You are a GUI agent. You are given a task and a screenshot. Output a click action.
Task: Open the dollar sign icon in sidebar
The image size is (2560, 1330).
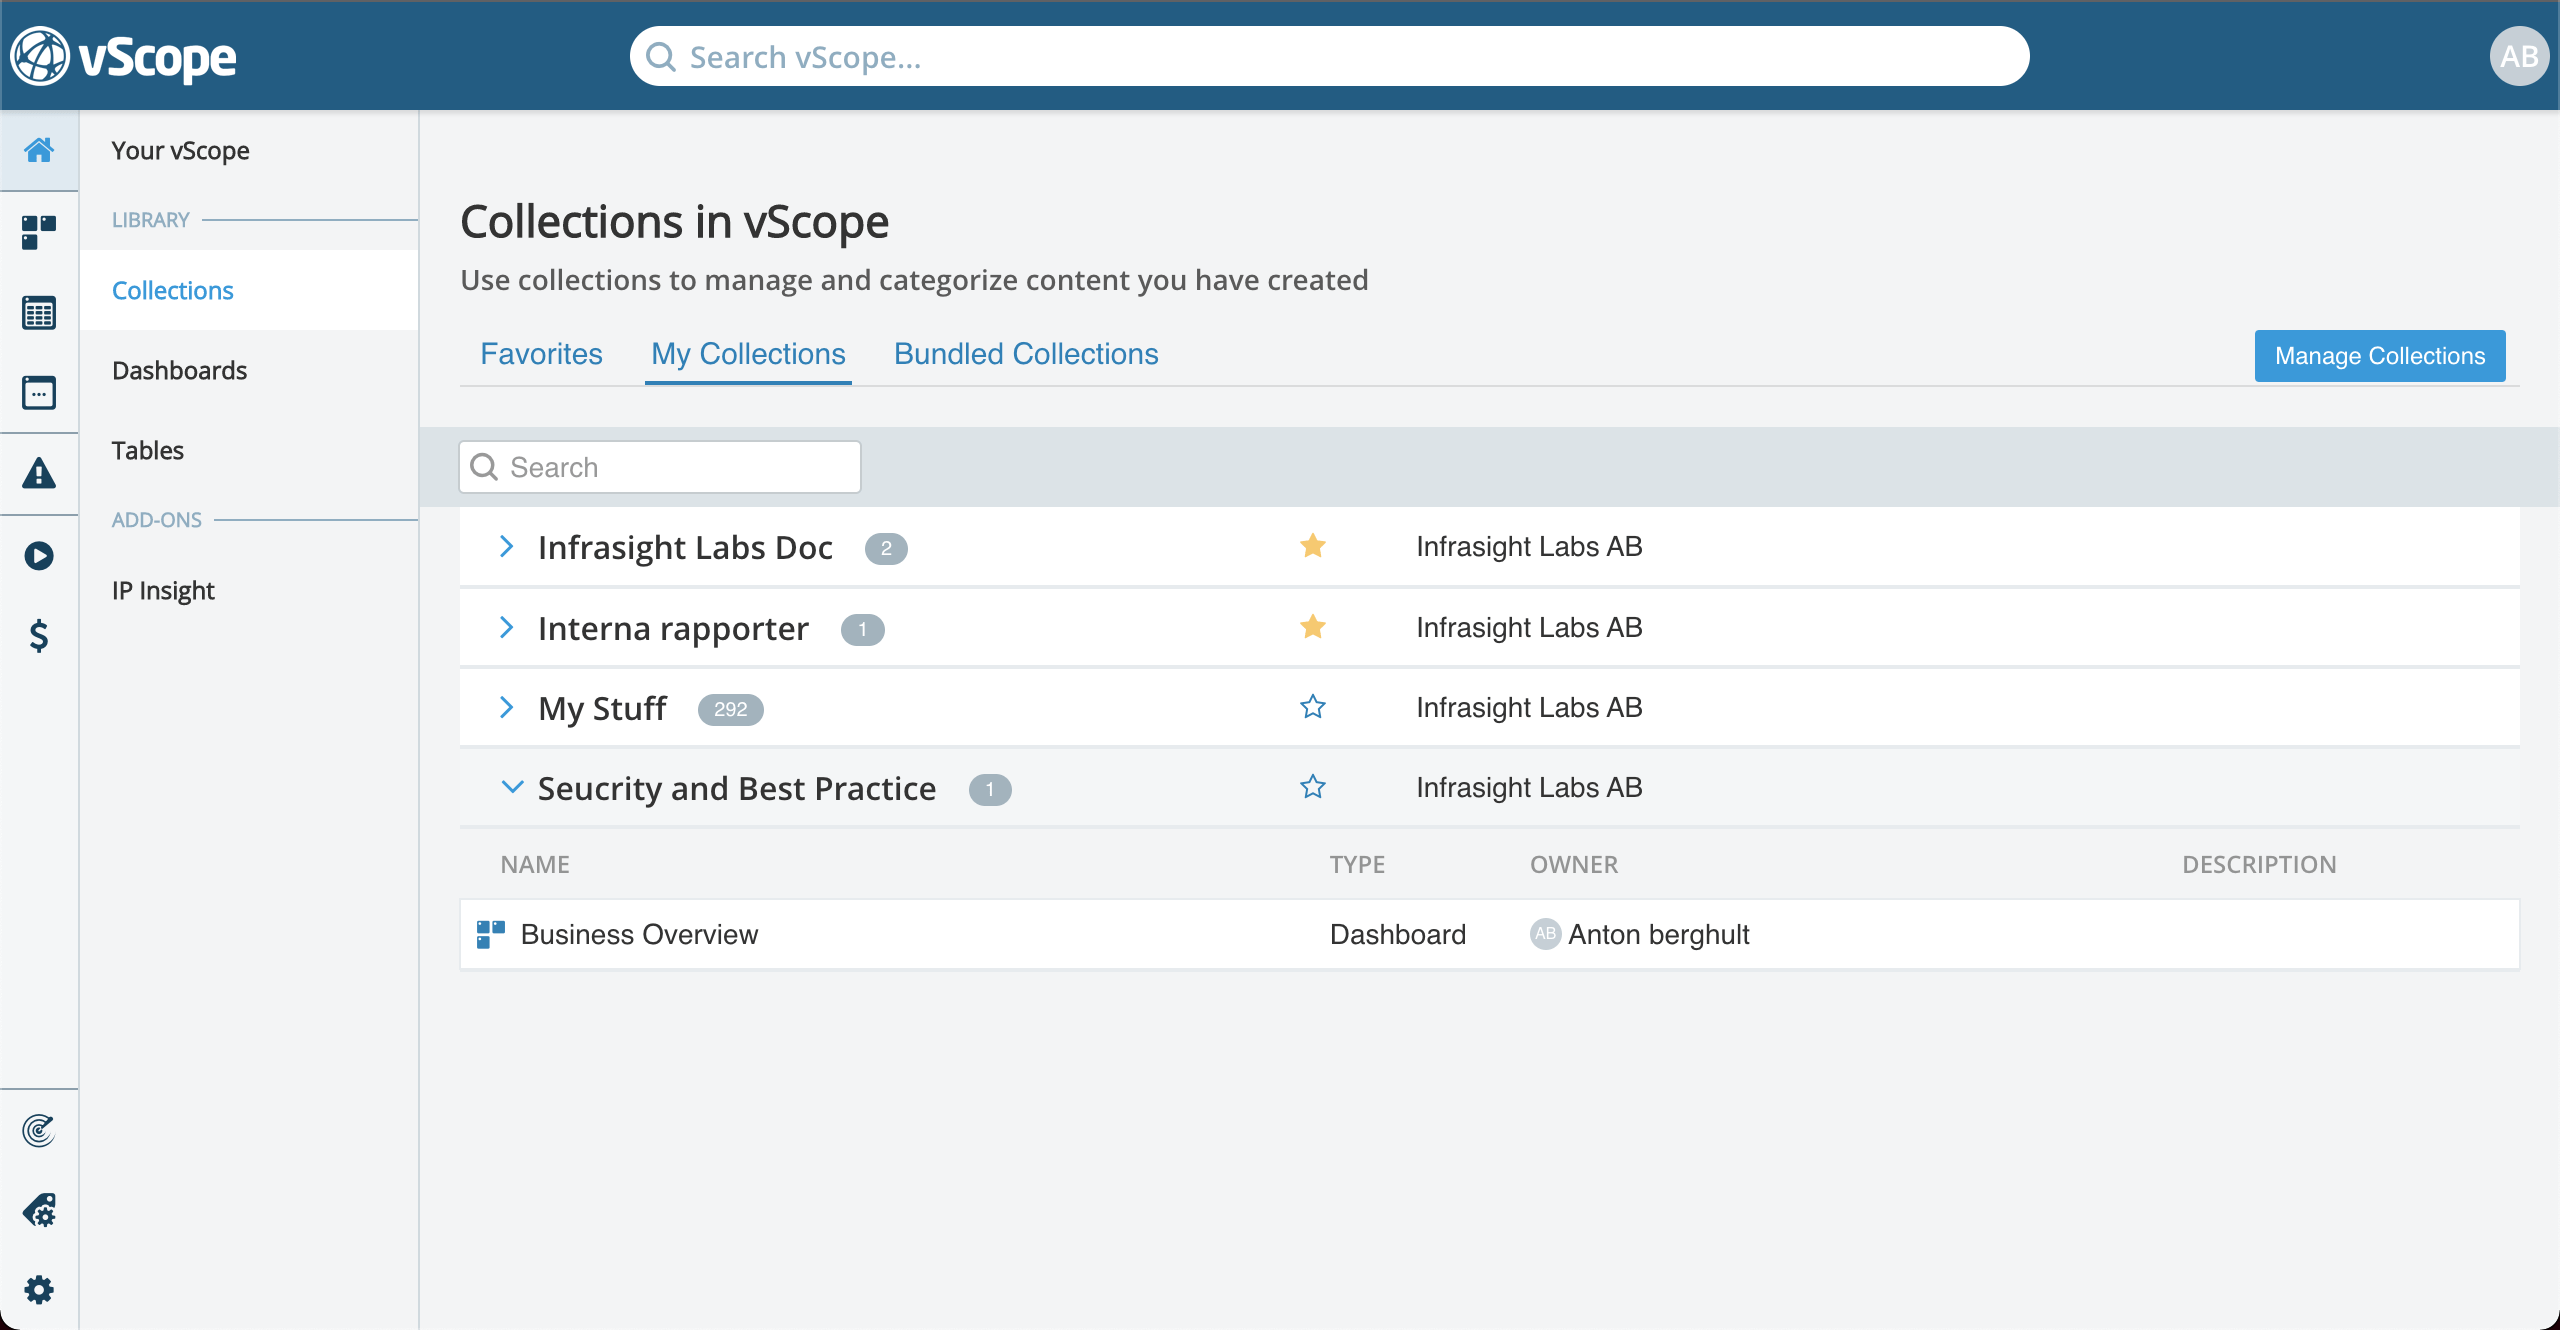pos(39,635)
